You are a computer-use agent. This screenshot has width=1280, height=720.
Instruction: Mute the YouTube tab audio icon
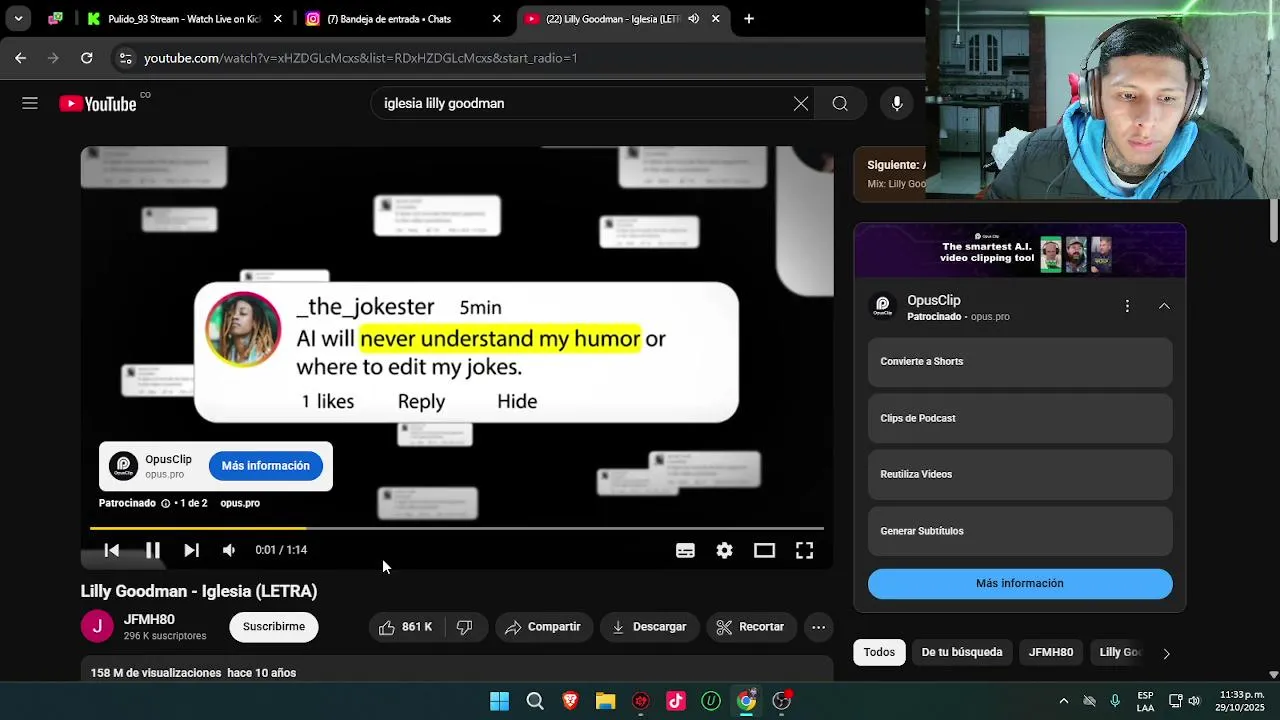point(693,19)
